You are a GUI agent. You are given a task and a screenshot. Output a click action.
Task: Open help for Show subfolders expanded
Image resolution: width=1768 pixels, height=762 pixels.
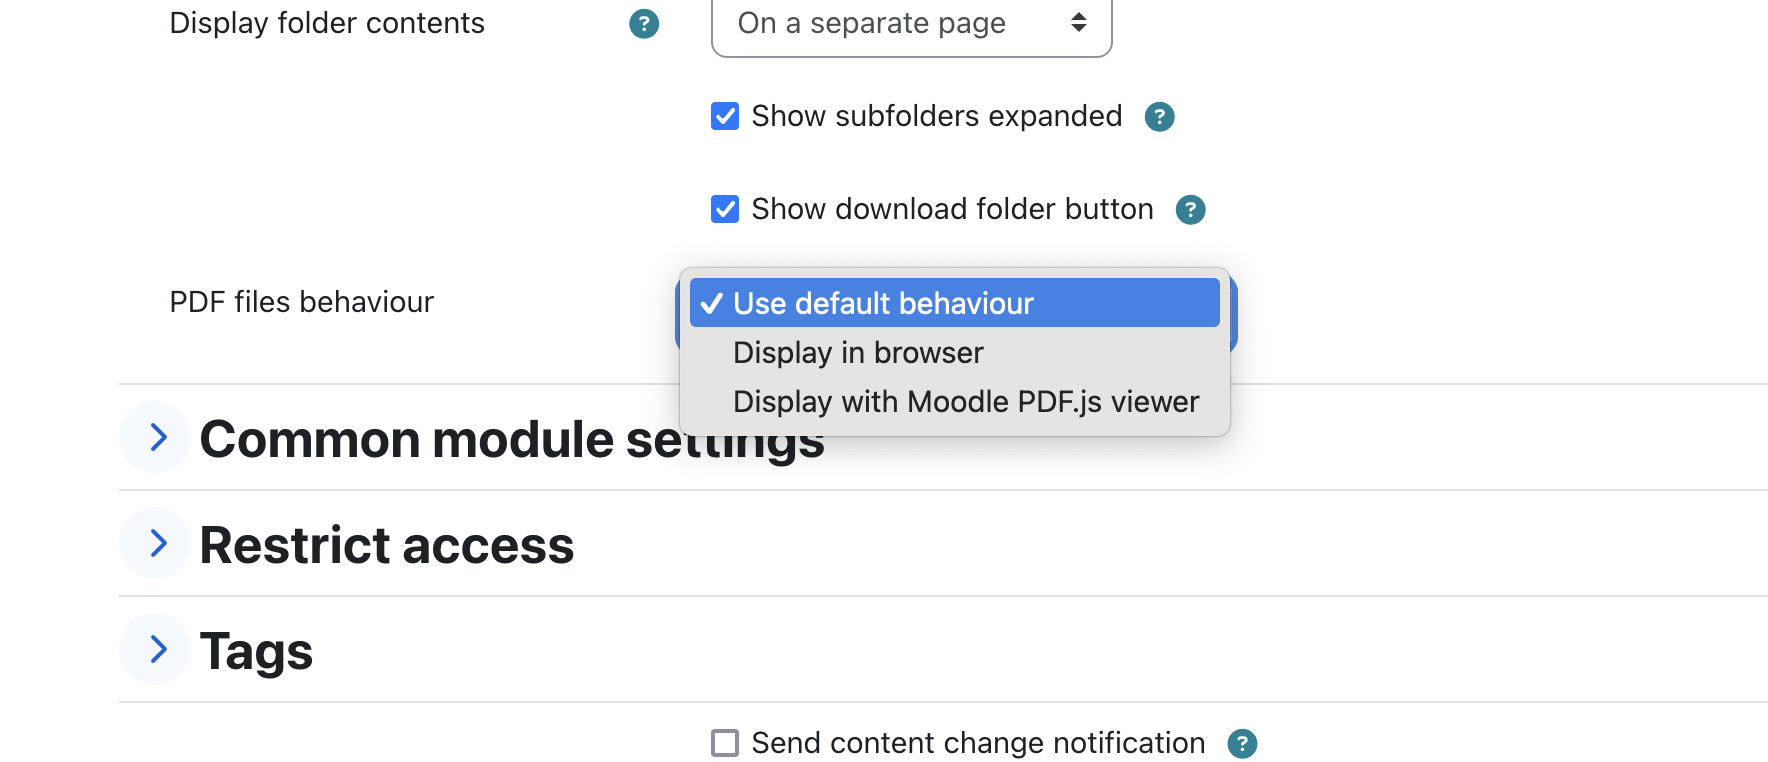(x=1159, y=117)
